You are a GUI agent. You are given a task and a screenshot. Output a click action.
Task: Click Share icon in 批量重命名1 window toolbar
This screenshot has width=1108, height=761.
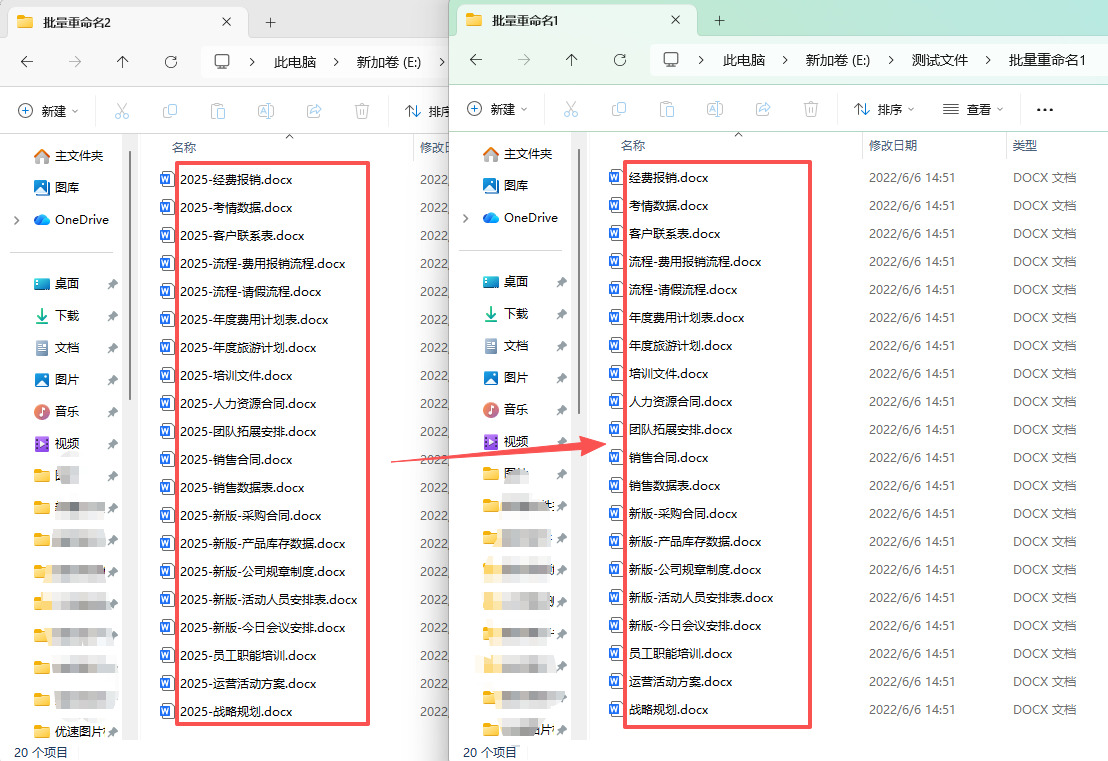[762, 109]
